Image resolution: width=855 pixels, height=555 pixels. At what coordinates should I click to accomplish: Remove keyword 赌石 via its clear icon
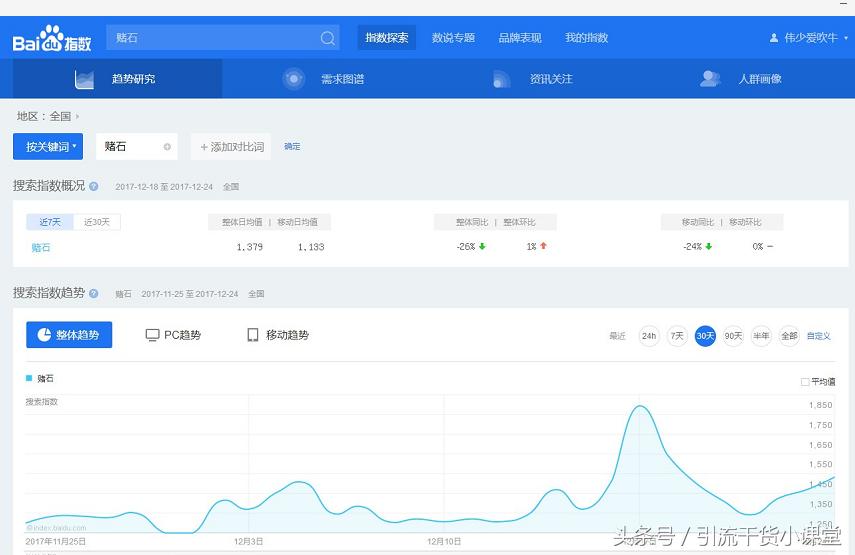167,147
